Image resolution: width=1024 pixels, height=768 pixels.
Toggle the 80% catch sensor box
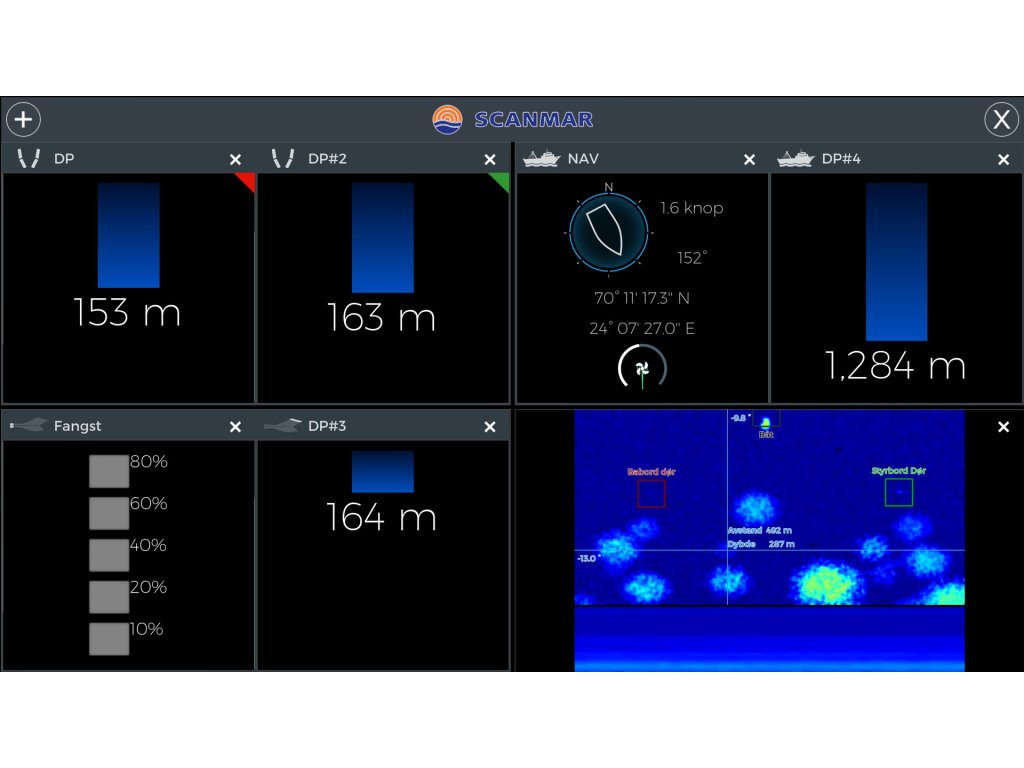click(109, 471)
